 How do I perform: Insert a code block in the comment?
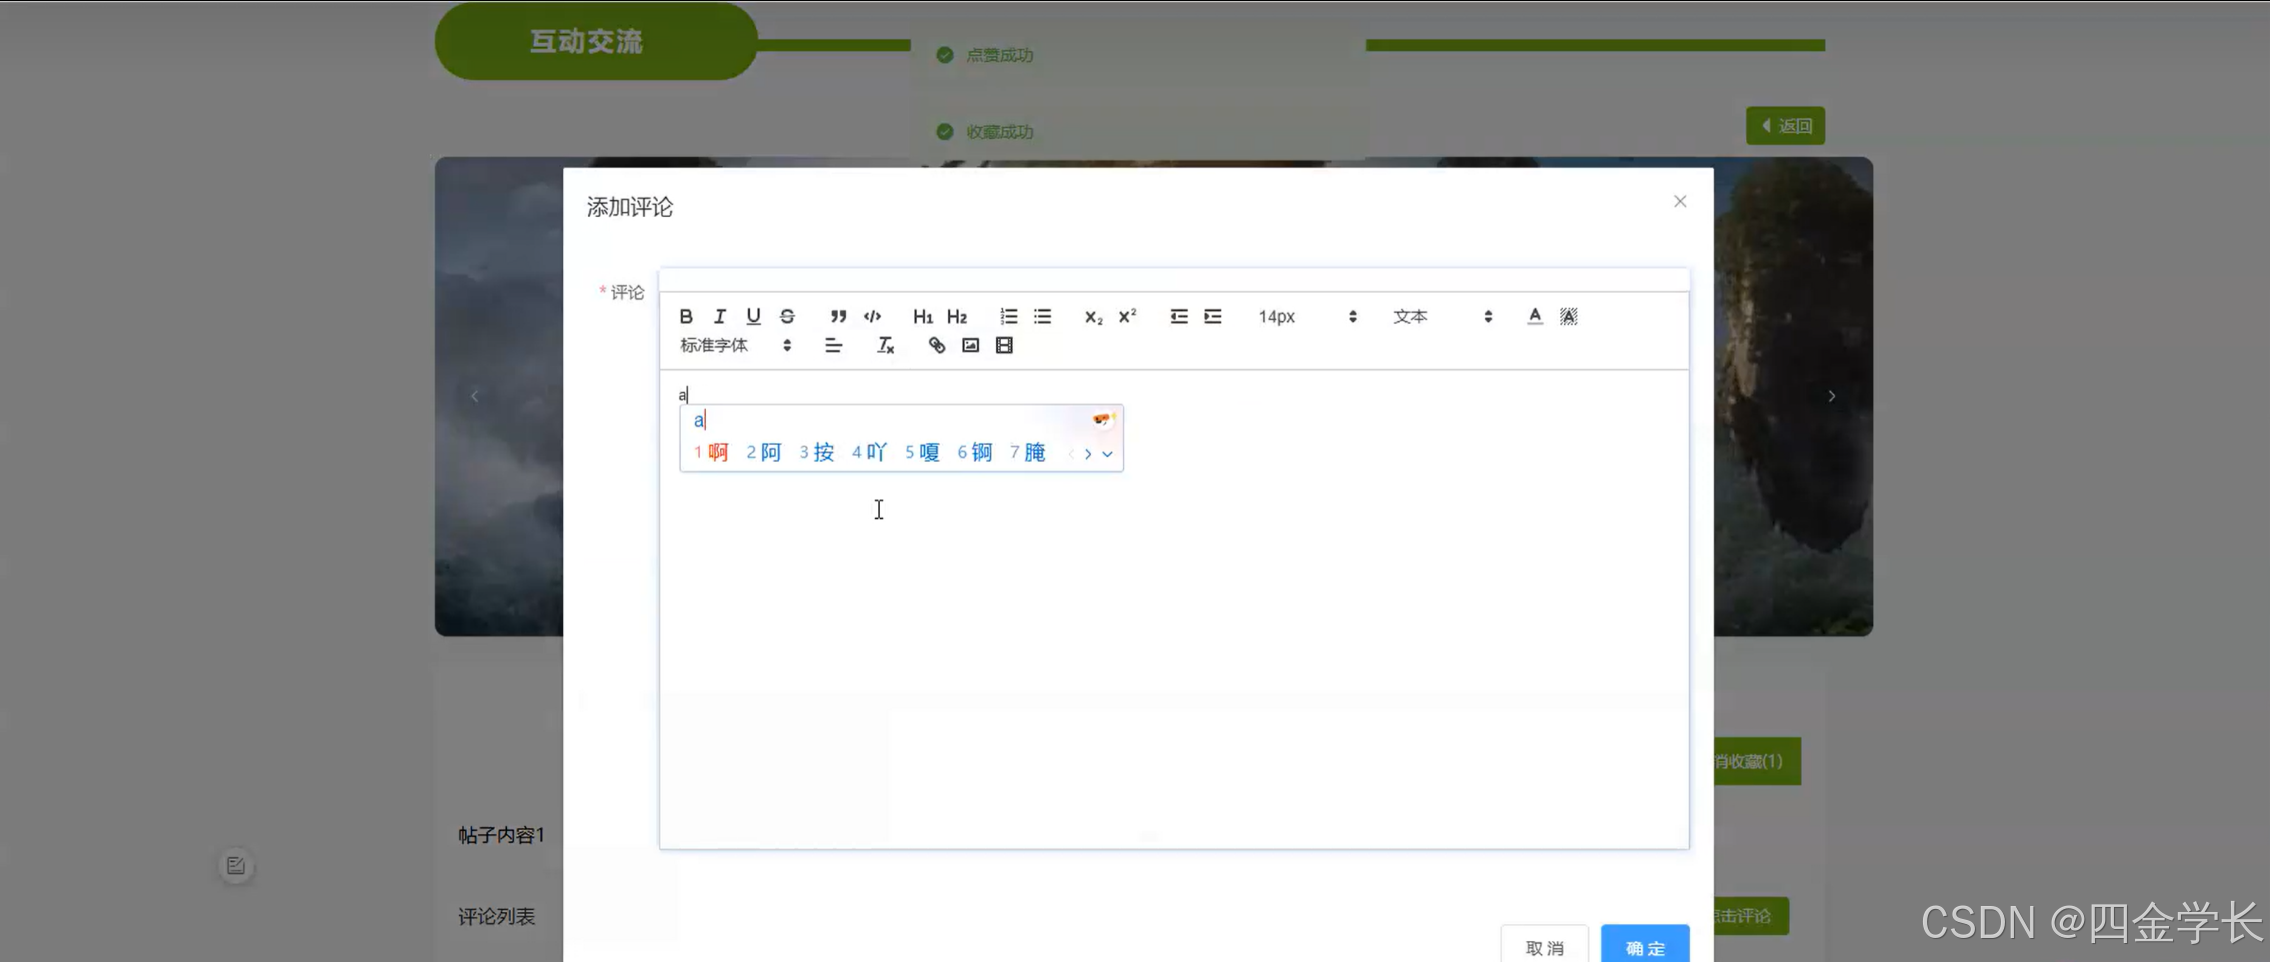(872, 316)
